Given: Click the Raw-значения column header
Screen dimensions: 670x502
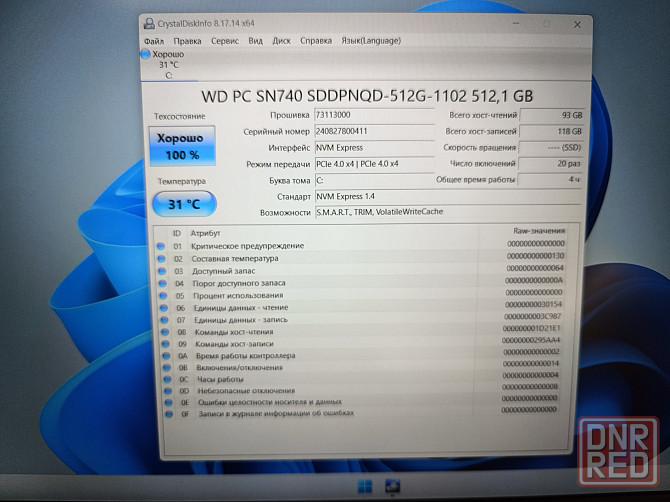Looking at the screenshot, I should (x=537, y=231).
